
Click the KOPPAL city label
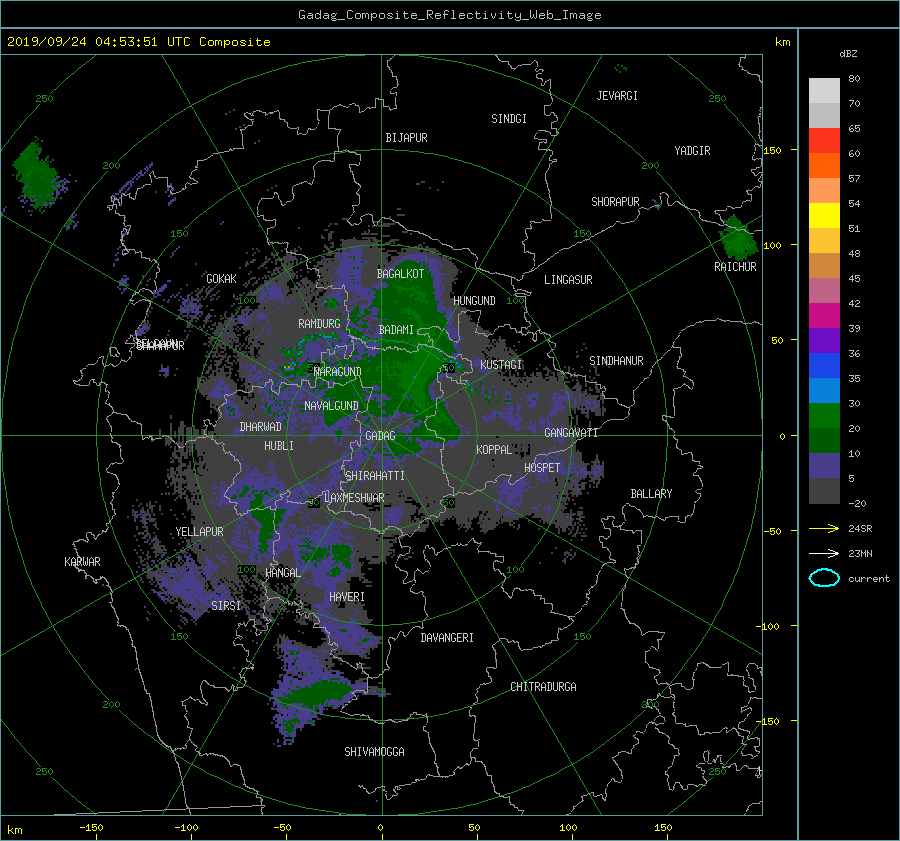[494, 449]
